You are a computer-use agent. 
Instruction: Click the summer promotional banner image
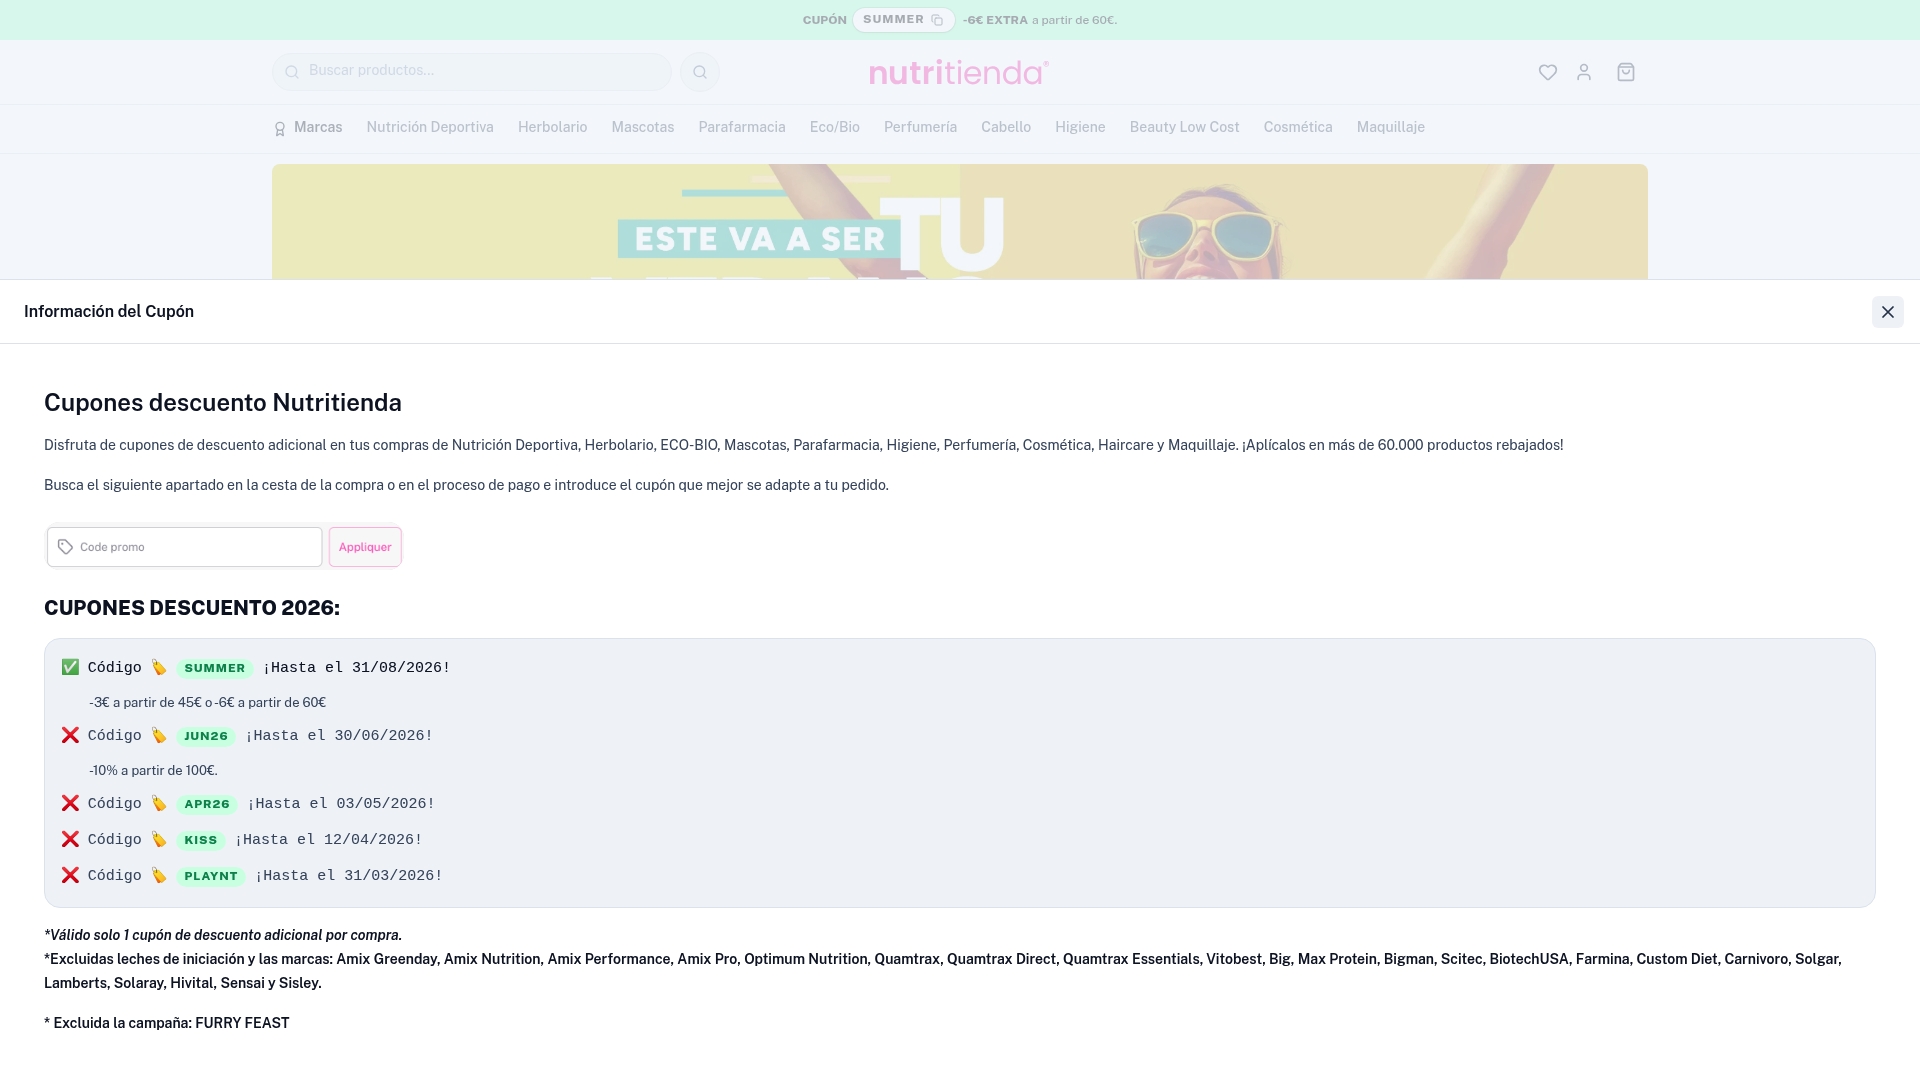(960, 222)
